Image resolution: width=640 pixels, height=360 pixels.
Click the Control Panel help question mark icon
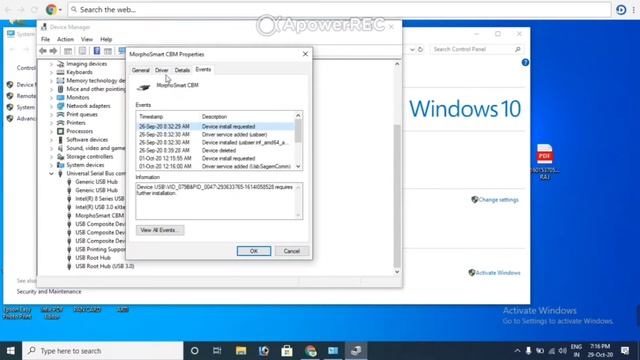(x=525, y=62)
